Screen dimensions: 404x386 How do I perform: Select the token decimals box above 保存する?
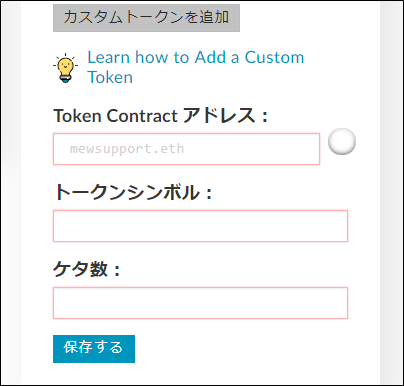pos(200,303)
